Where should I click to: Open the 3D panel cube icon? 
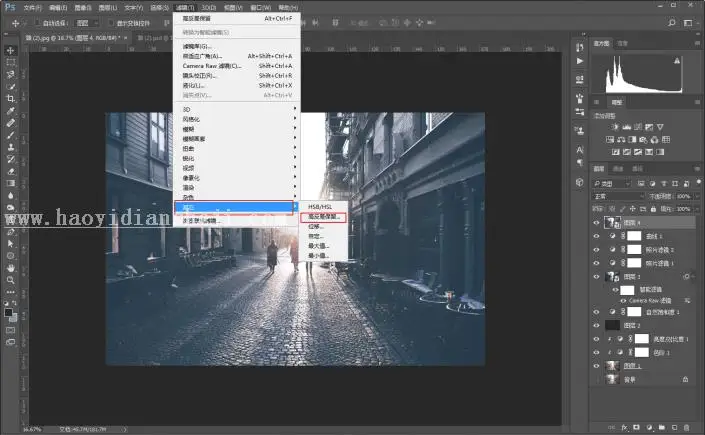click(x=580, y=182)
